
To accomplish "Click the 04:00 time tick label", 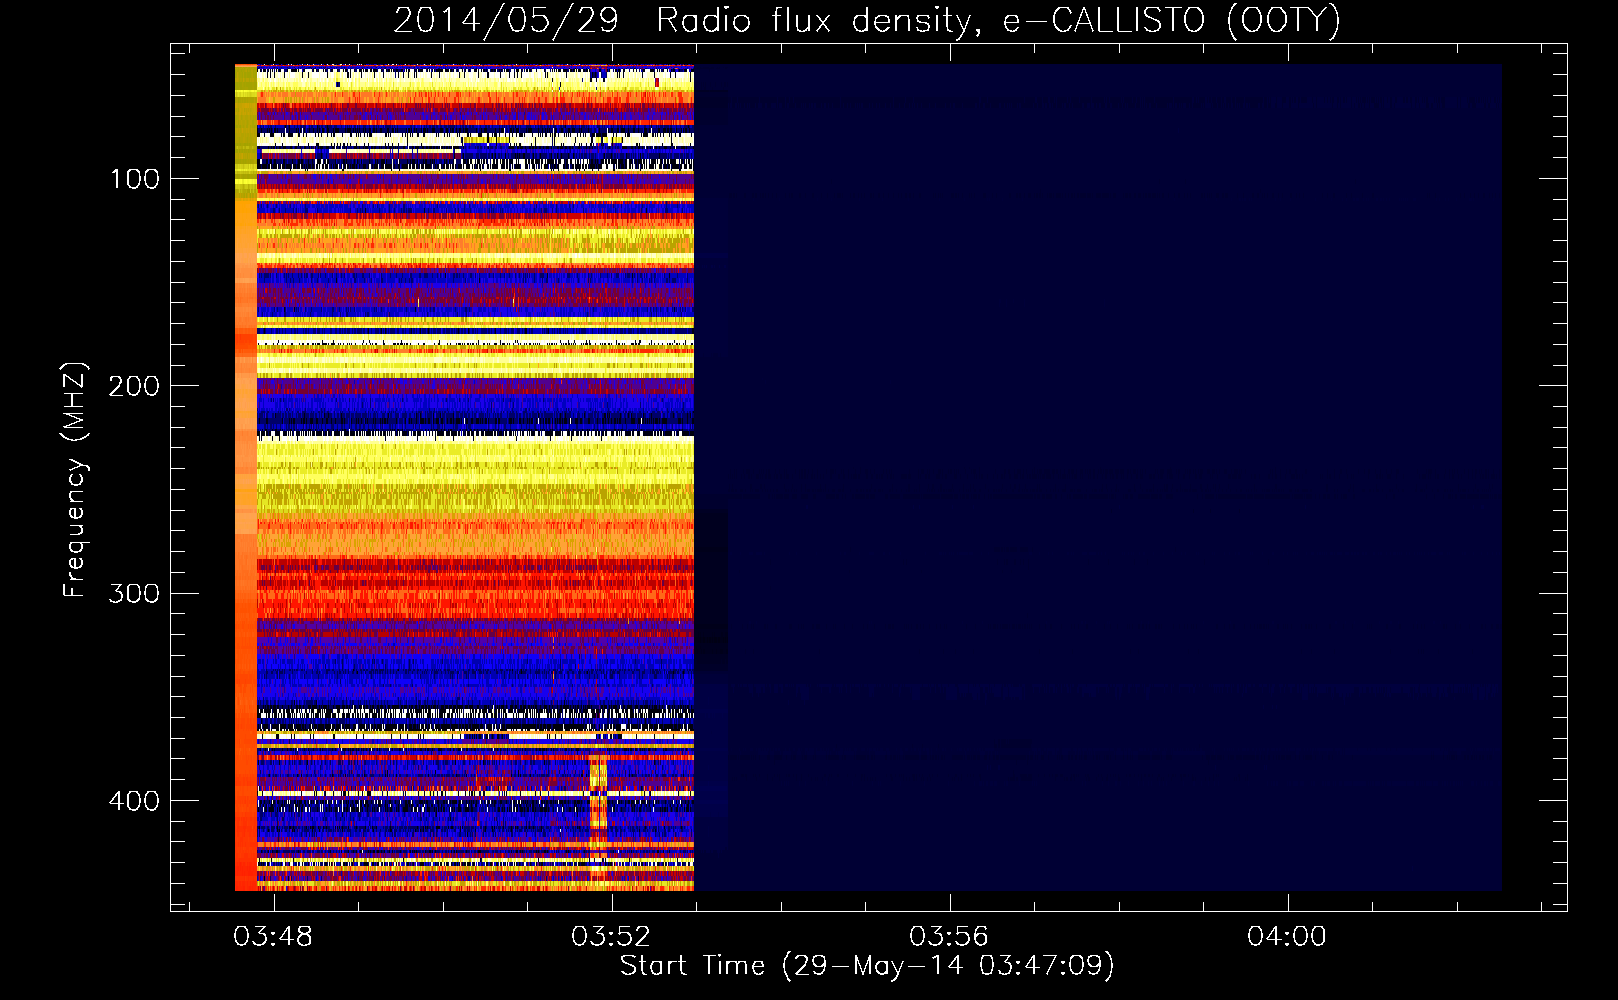I will pos(1287,937).
